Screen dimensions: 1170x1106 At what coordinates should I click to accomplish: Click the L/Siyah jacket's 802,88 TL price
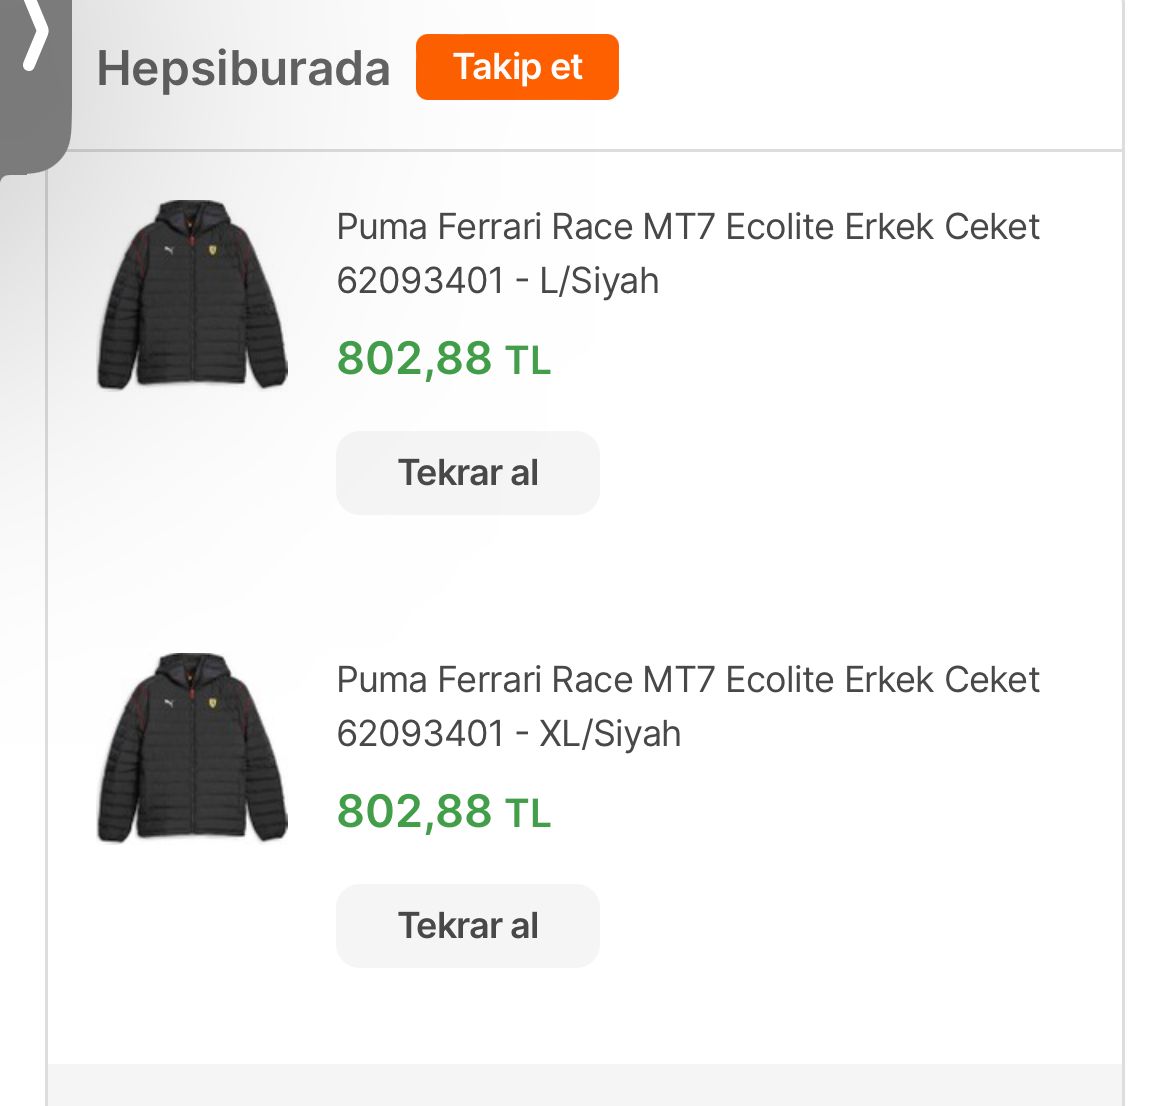[x=443, y=358]
